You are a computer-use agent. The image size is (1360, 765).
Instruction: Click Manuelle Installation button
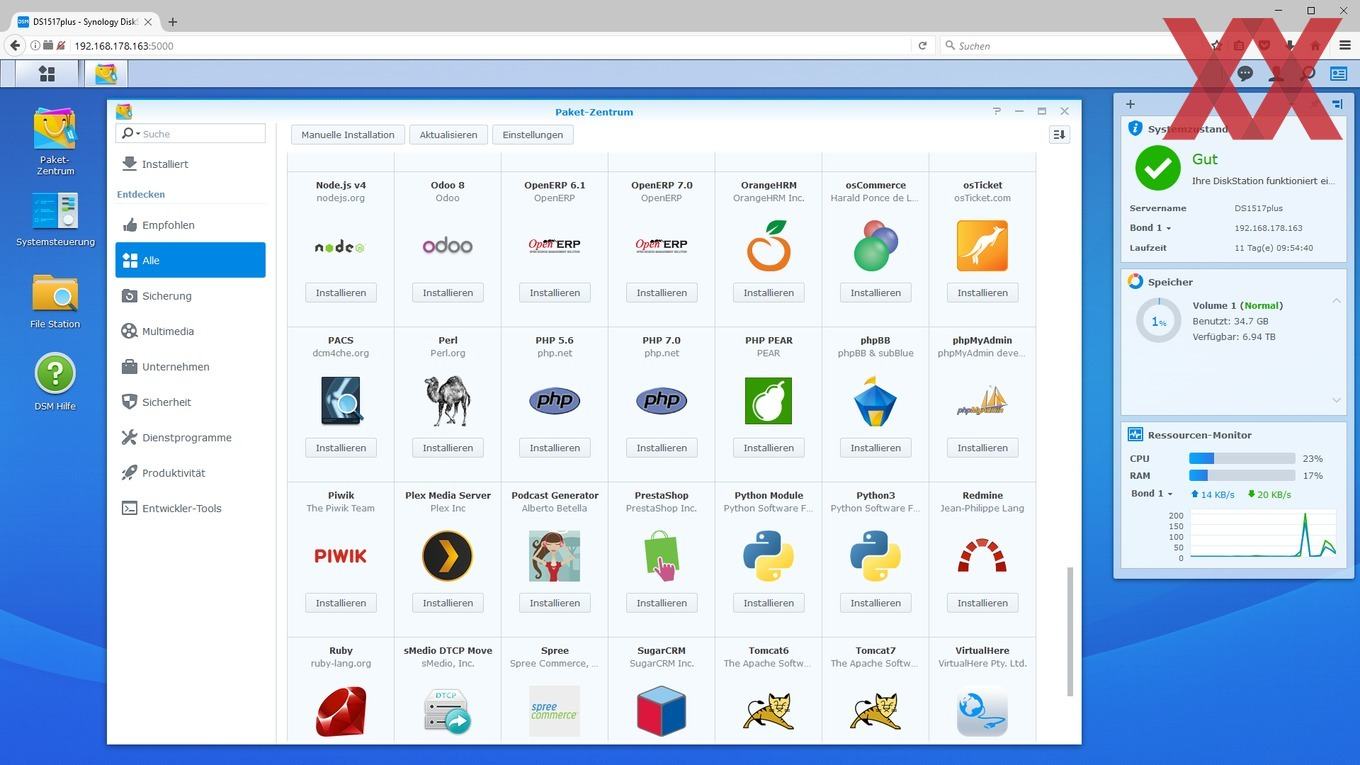click(x=348, y=134)
